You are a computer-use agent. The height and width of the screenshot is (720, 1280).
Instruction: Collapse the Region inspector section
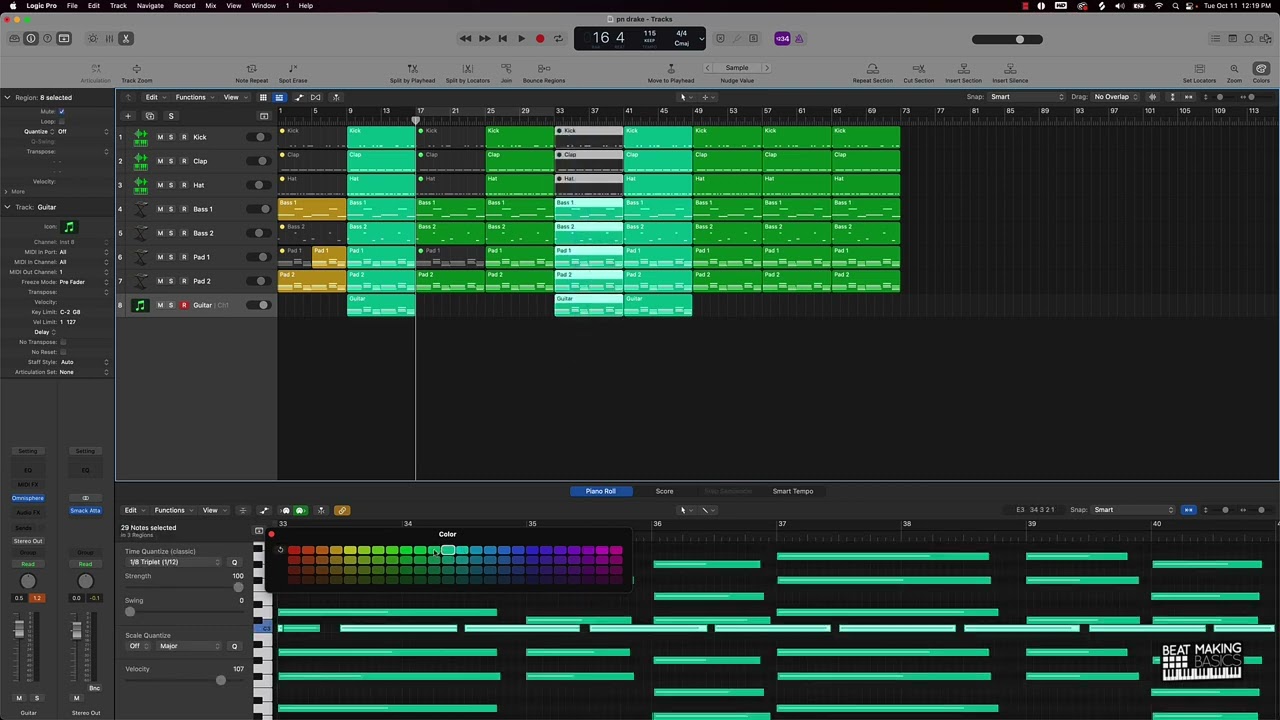pos(7,98)
